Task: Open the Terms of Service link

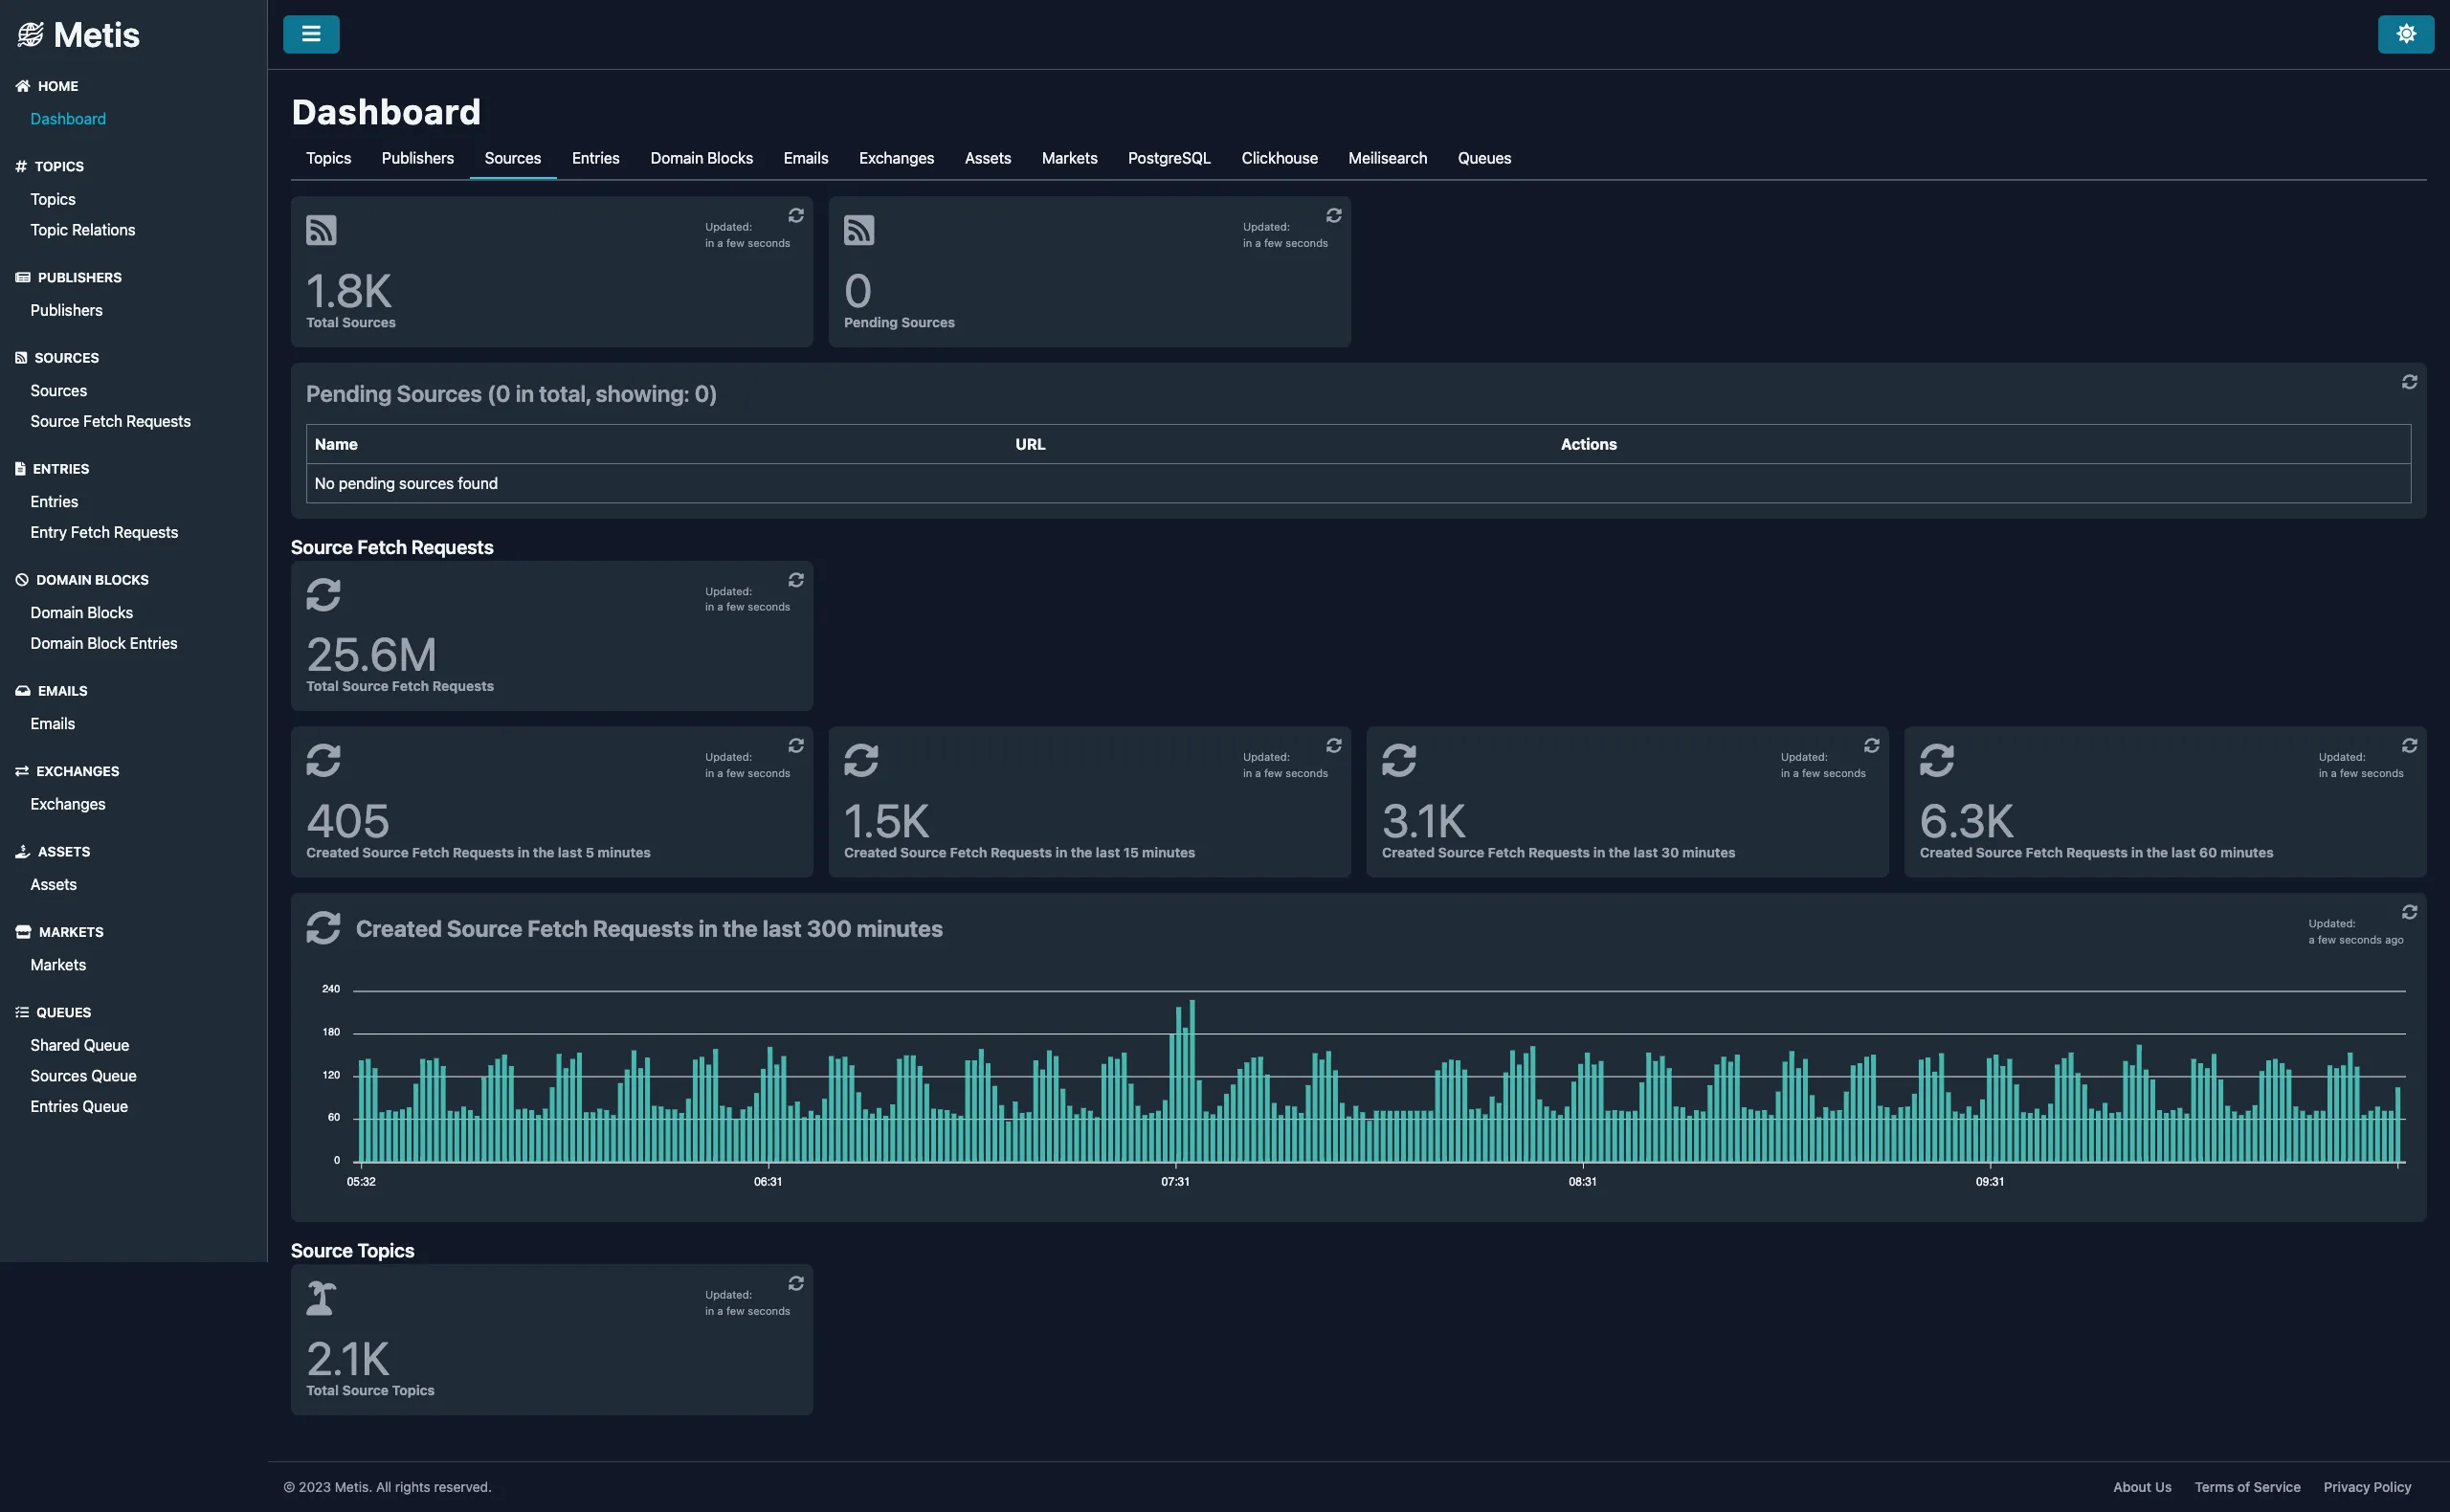Action: (2245, 1487)
